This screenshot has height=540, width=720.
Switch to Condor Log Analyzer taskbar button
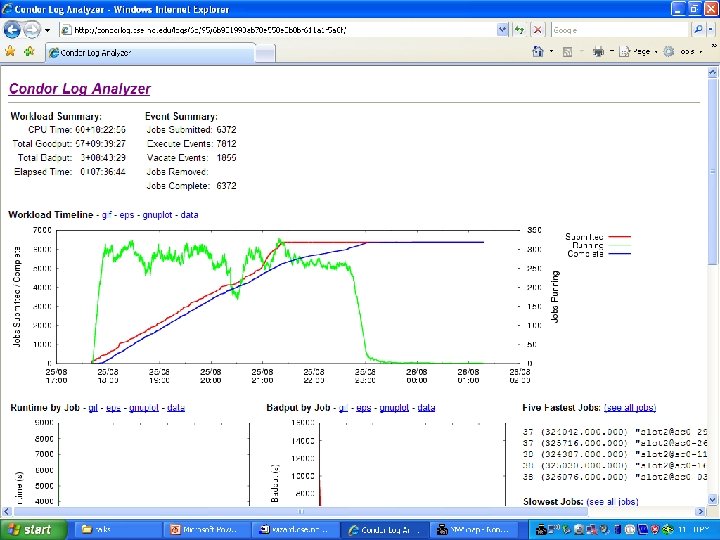click(x=386, y=529)
